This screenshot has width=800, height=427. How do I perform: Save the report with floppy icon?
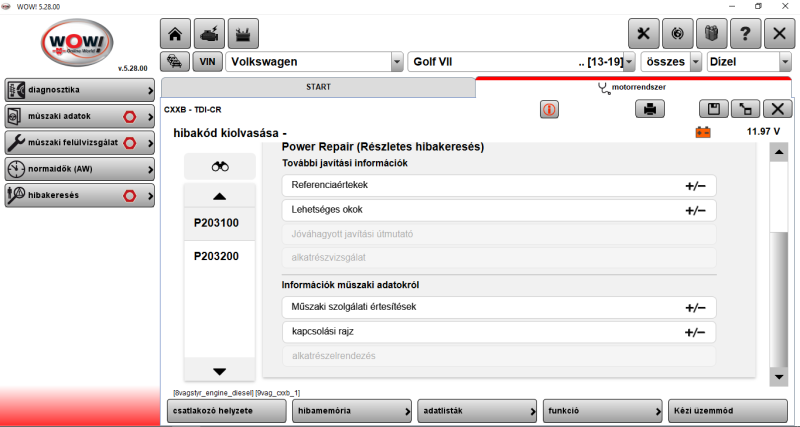713,109
